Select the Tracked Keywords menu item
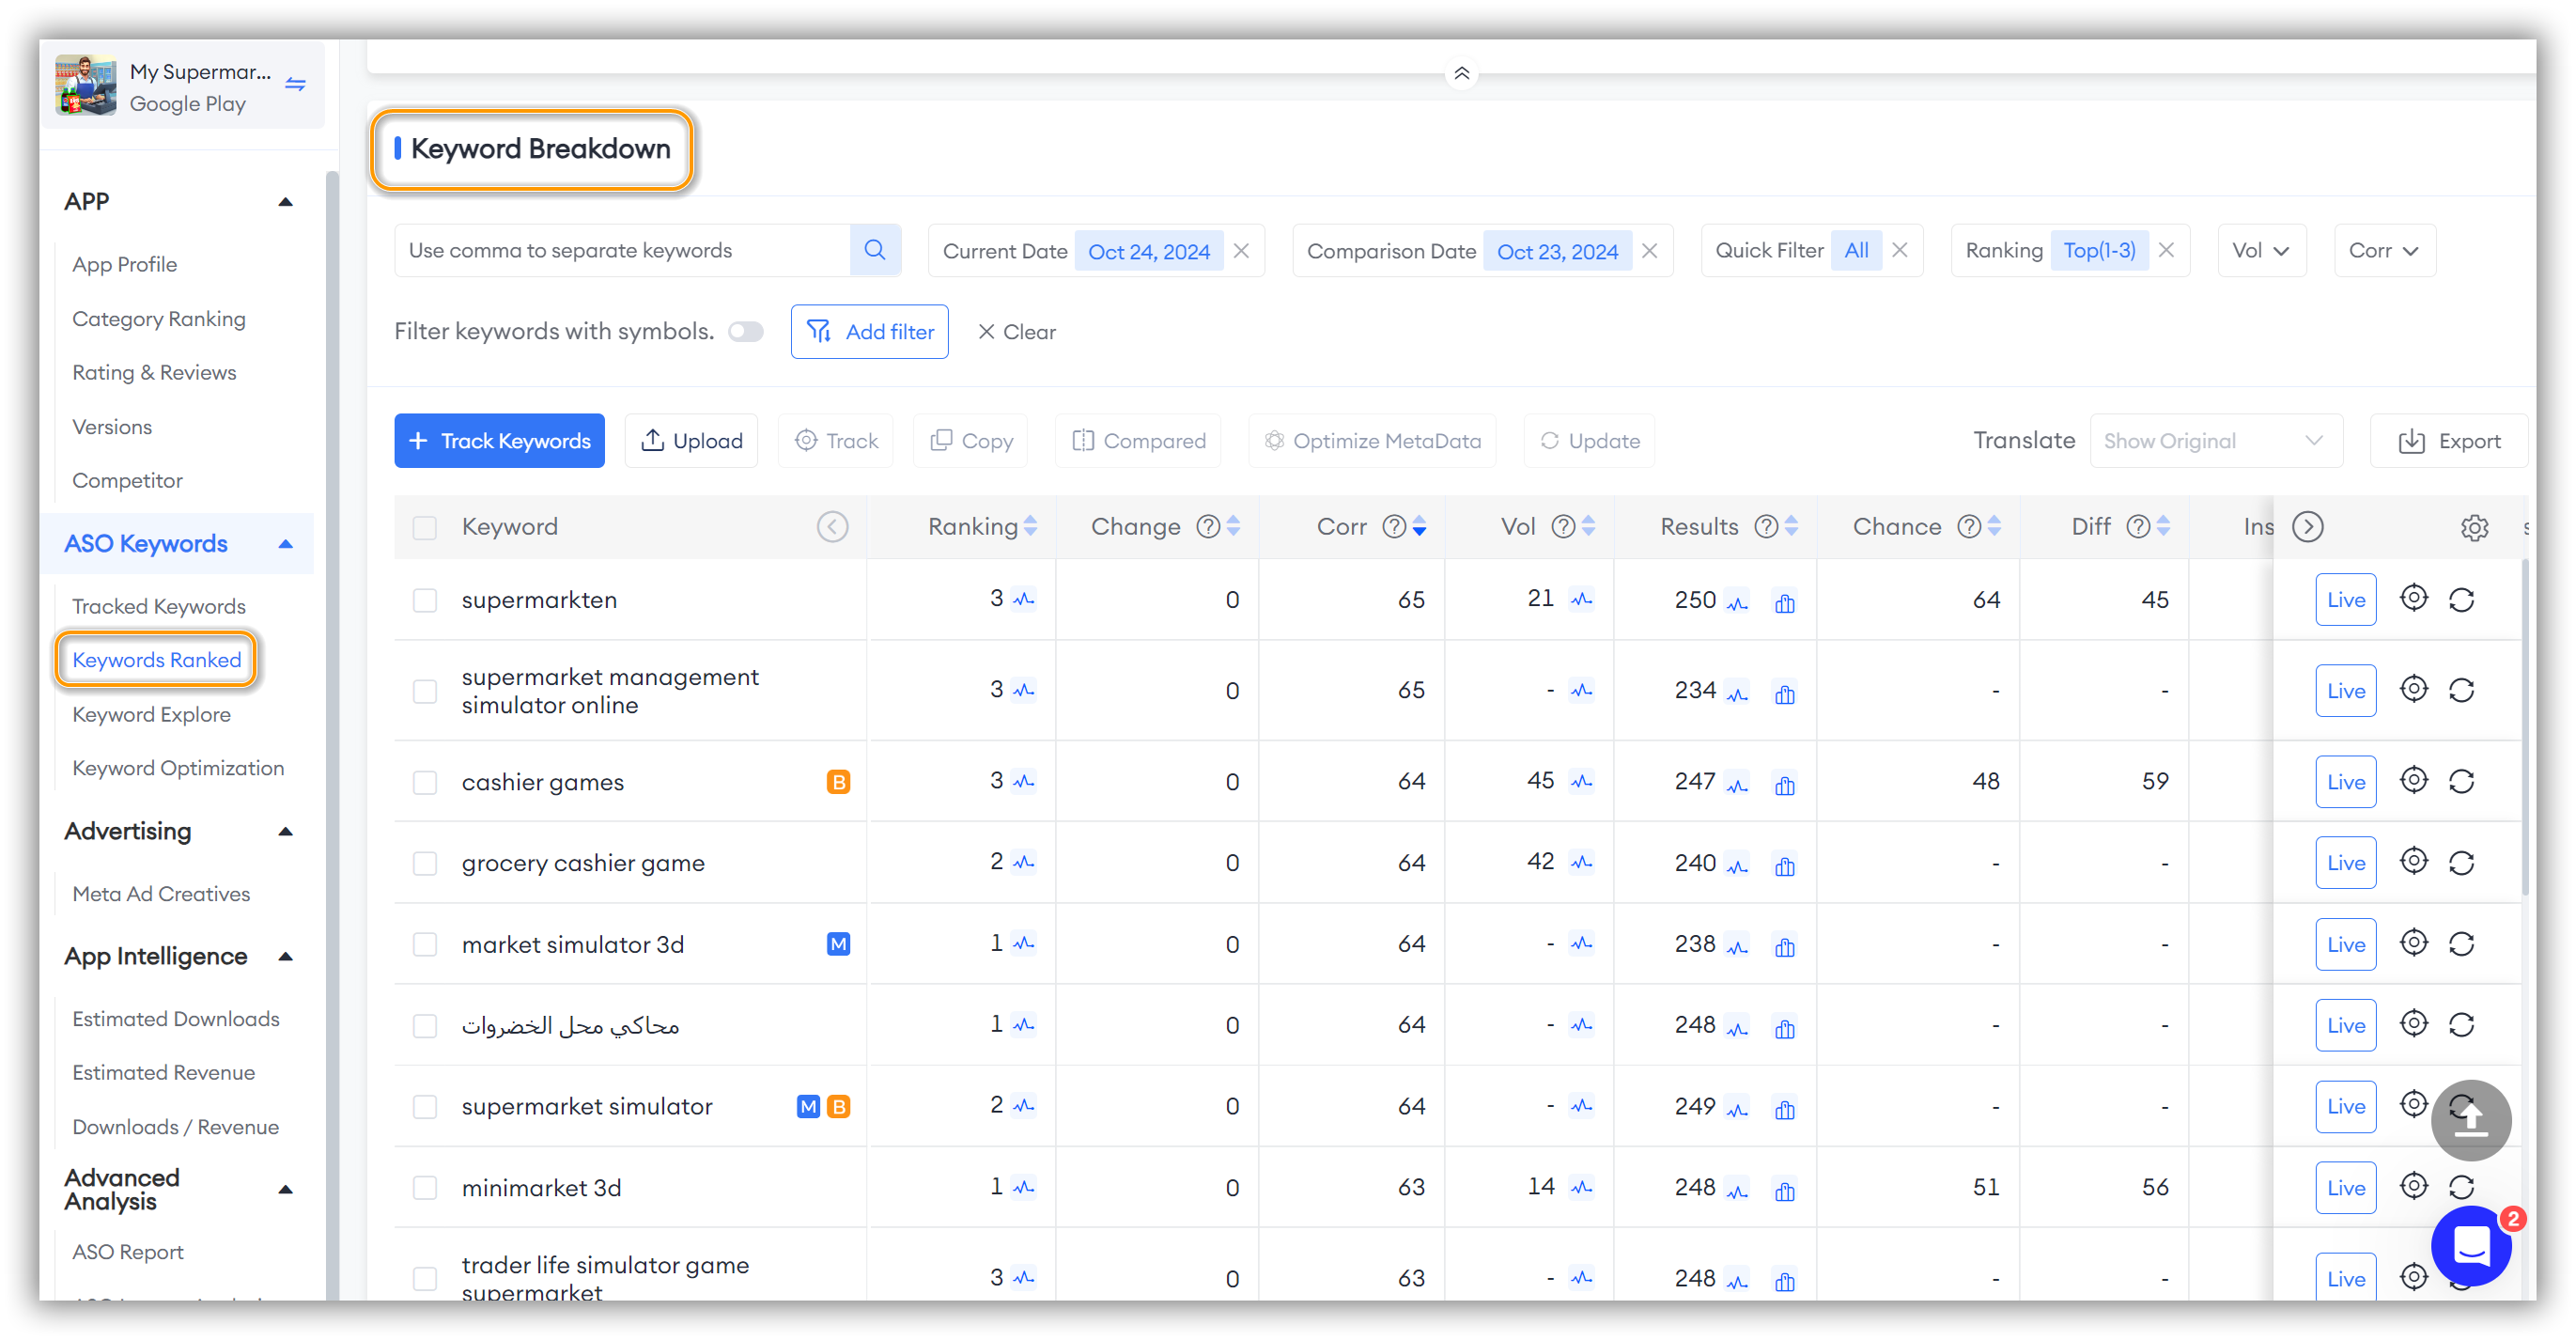This screenshot has width=2576, height=1340. (x=157, y=605)
